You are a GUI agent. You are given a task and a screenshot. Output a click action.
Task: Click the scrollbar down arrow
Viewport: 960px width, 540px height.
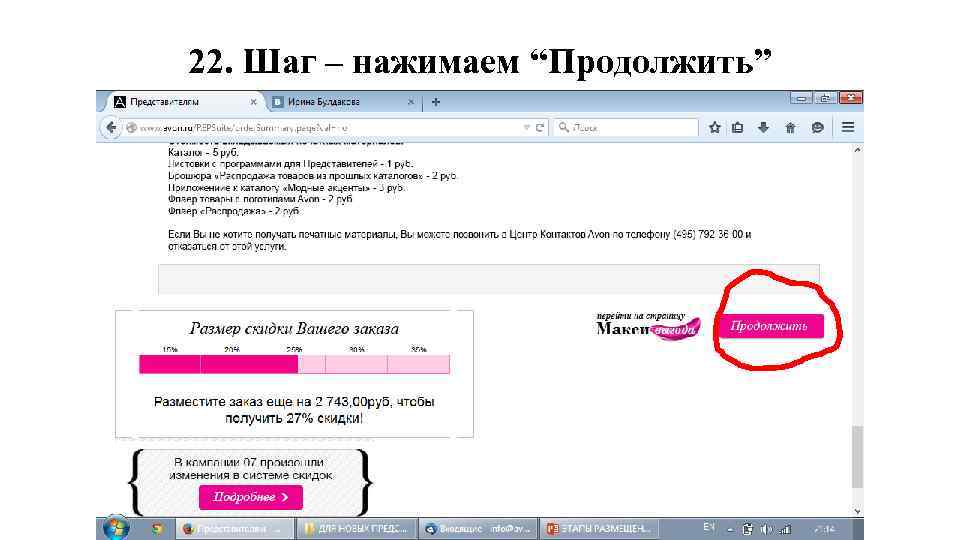pyautogui.click(x=857, y=511)
